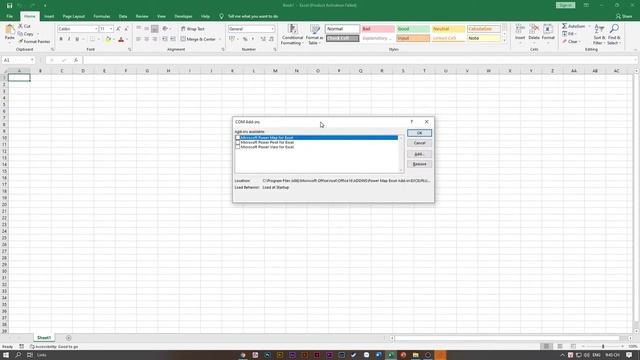Click Cancel in the COM Add-ins dialog

coord(419,143)
